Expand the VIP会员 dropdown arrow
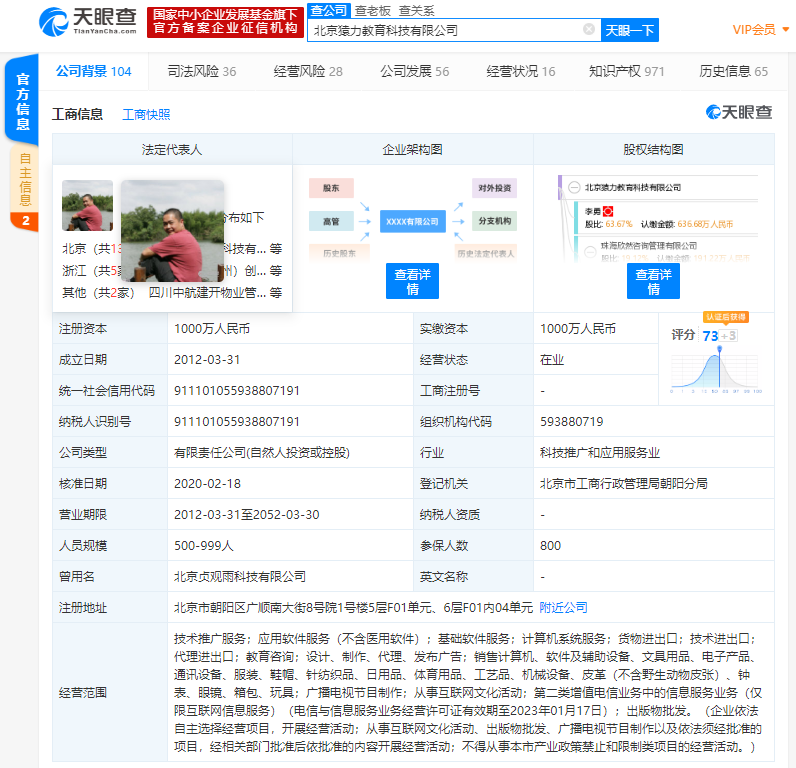This screenshot has height=768, width=796. [x=786, y=29]
